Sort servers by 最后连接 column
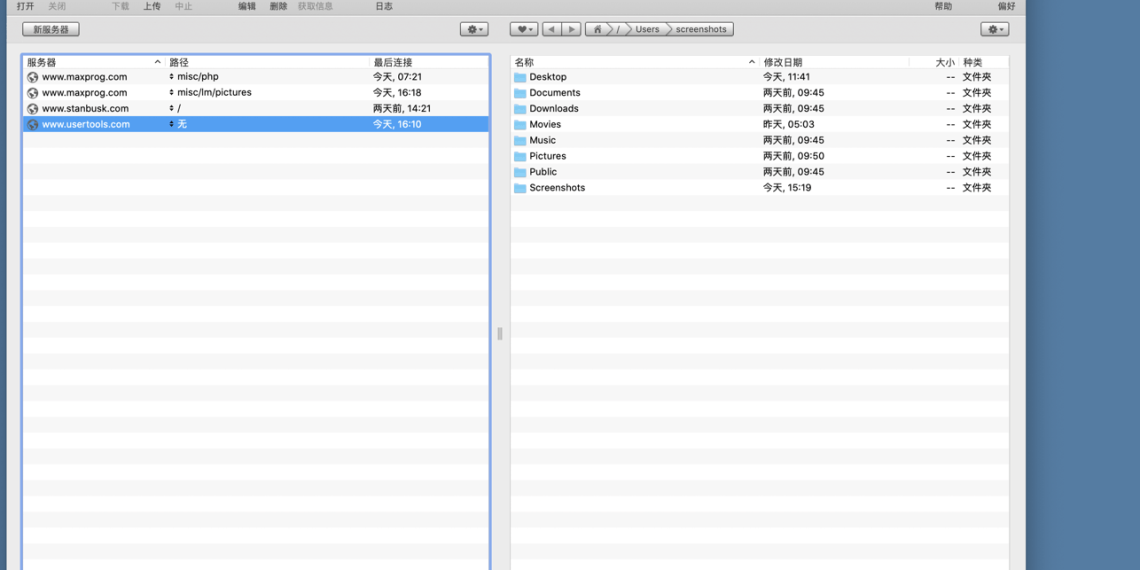 click(393, 62)
